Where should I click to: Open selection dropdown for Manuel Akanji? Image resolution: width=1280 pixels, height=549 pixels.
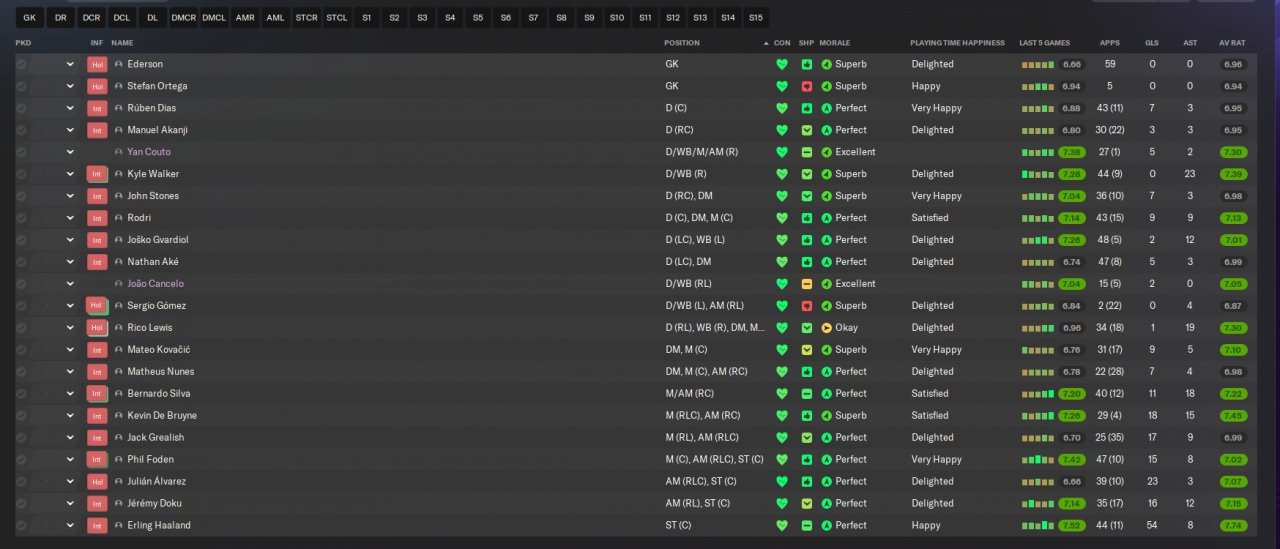coord(70,130)
